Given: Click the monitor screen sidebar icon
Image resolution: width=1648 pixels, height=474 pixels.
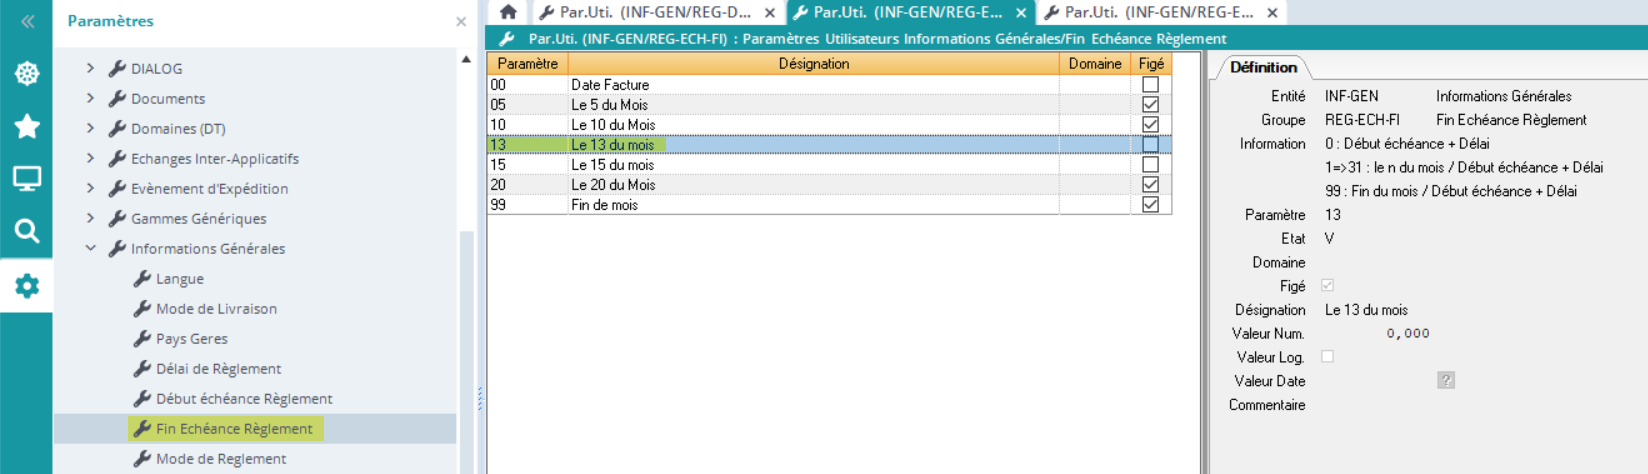Looking at the screenshot, I should tap(27, 179).
